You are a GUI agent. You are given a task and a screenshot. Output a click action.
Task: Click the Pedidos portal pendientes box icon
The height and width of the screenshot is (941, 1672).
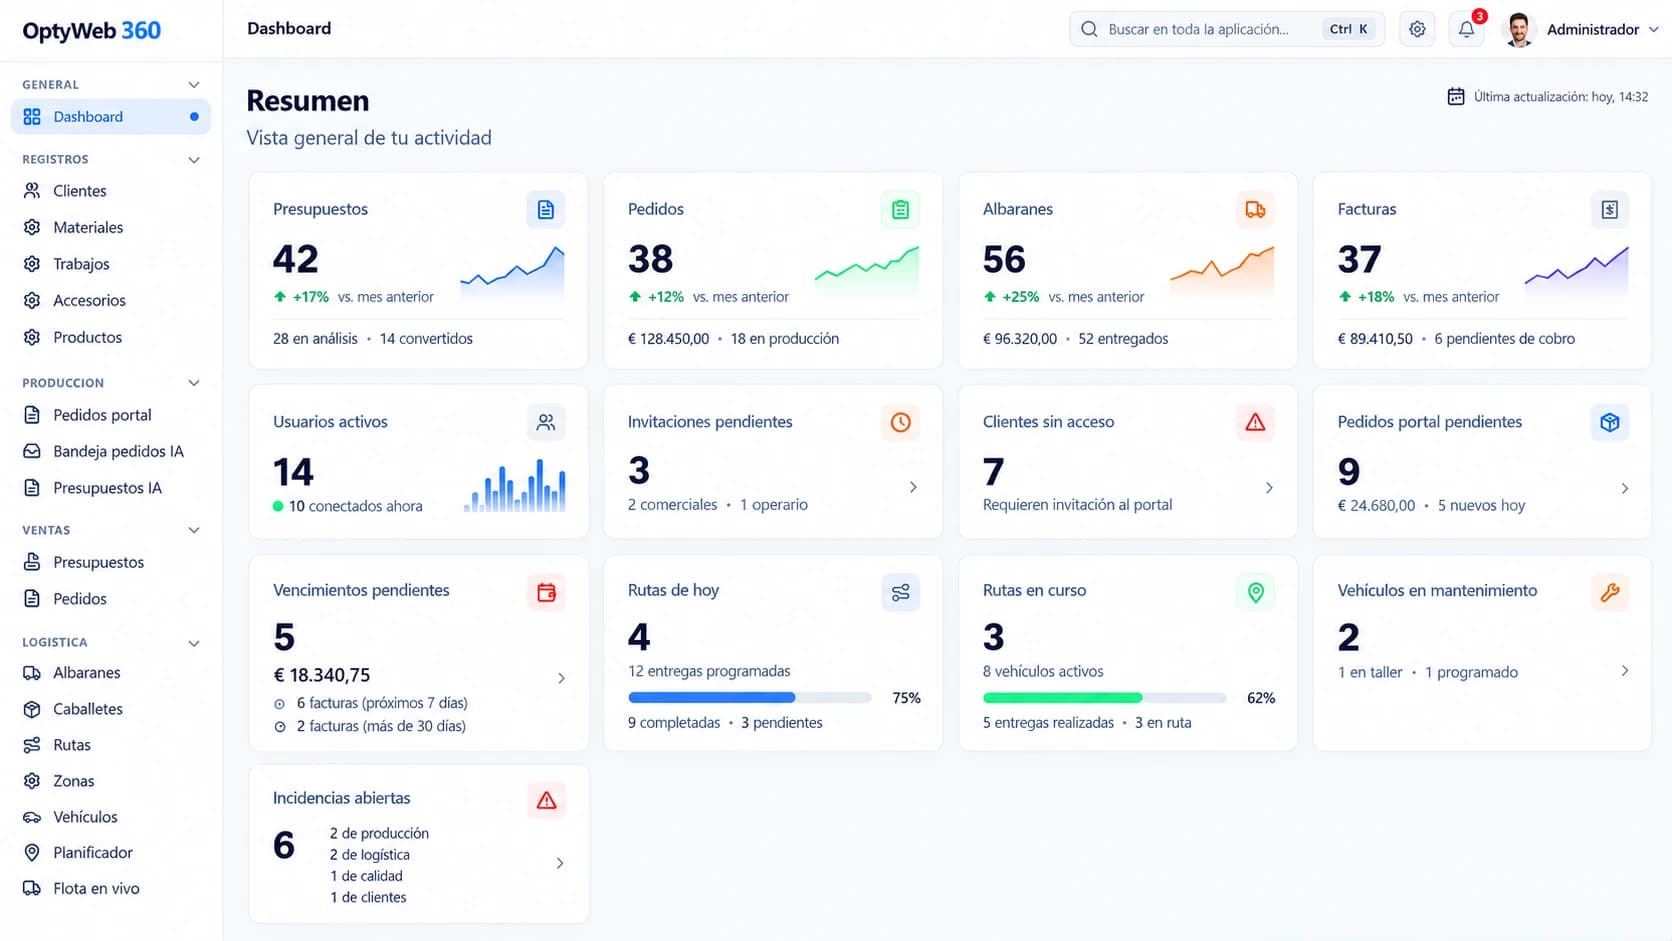tap(1610, 422)
